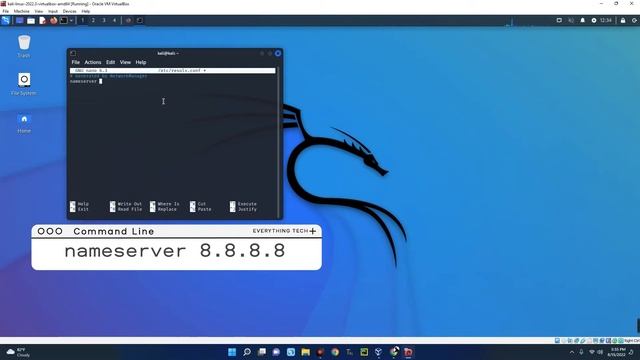The image size is (640, 360).
Task: Open VirtualBox File menu
Action: coord(5,11)
